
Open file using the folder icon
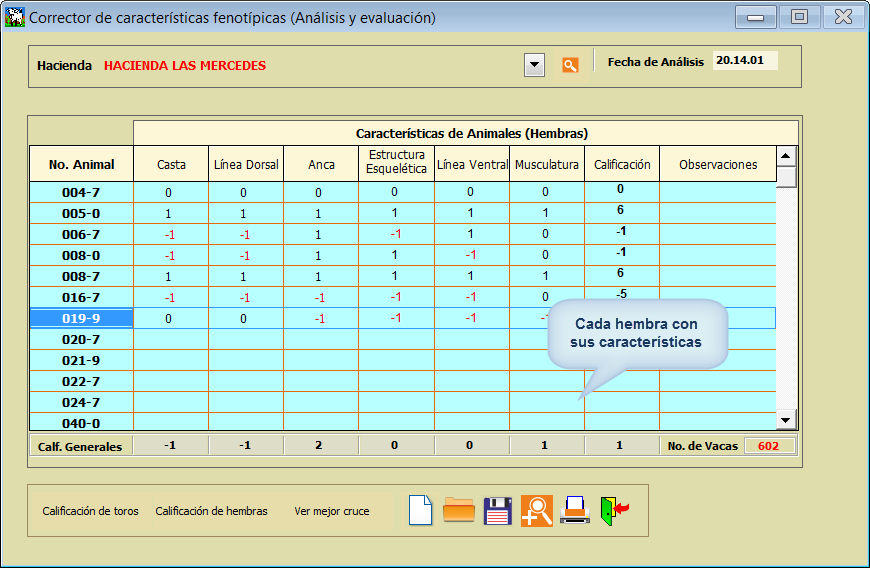tap(458, 510)
